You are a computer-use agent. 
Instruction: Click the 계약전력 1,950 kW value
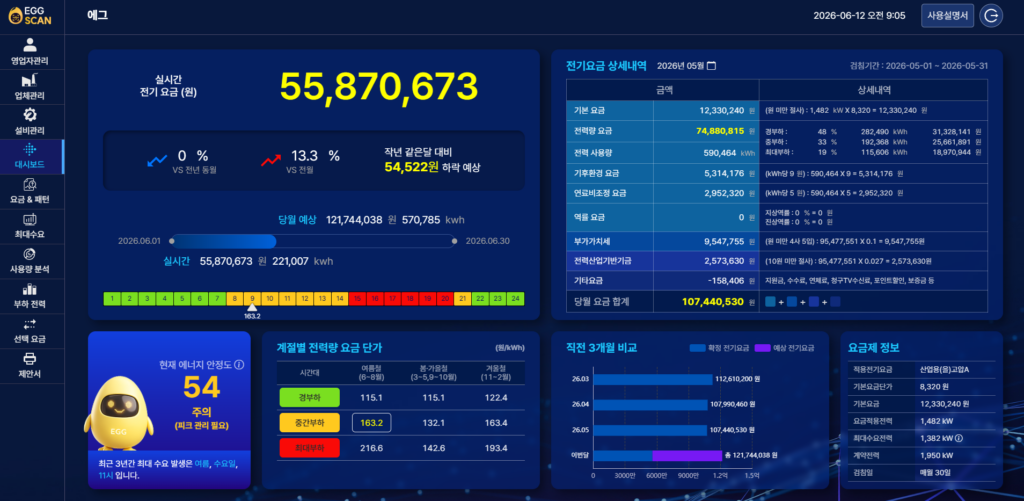tap(936, 455)
